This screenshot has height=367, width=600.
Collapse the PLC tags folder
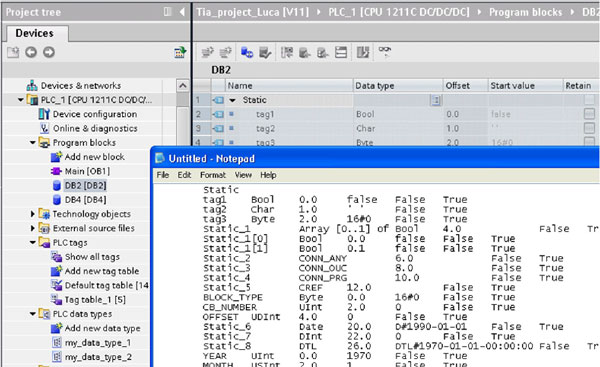tap(33, 242)
